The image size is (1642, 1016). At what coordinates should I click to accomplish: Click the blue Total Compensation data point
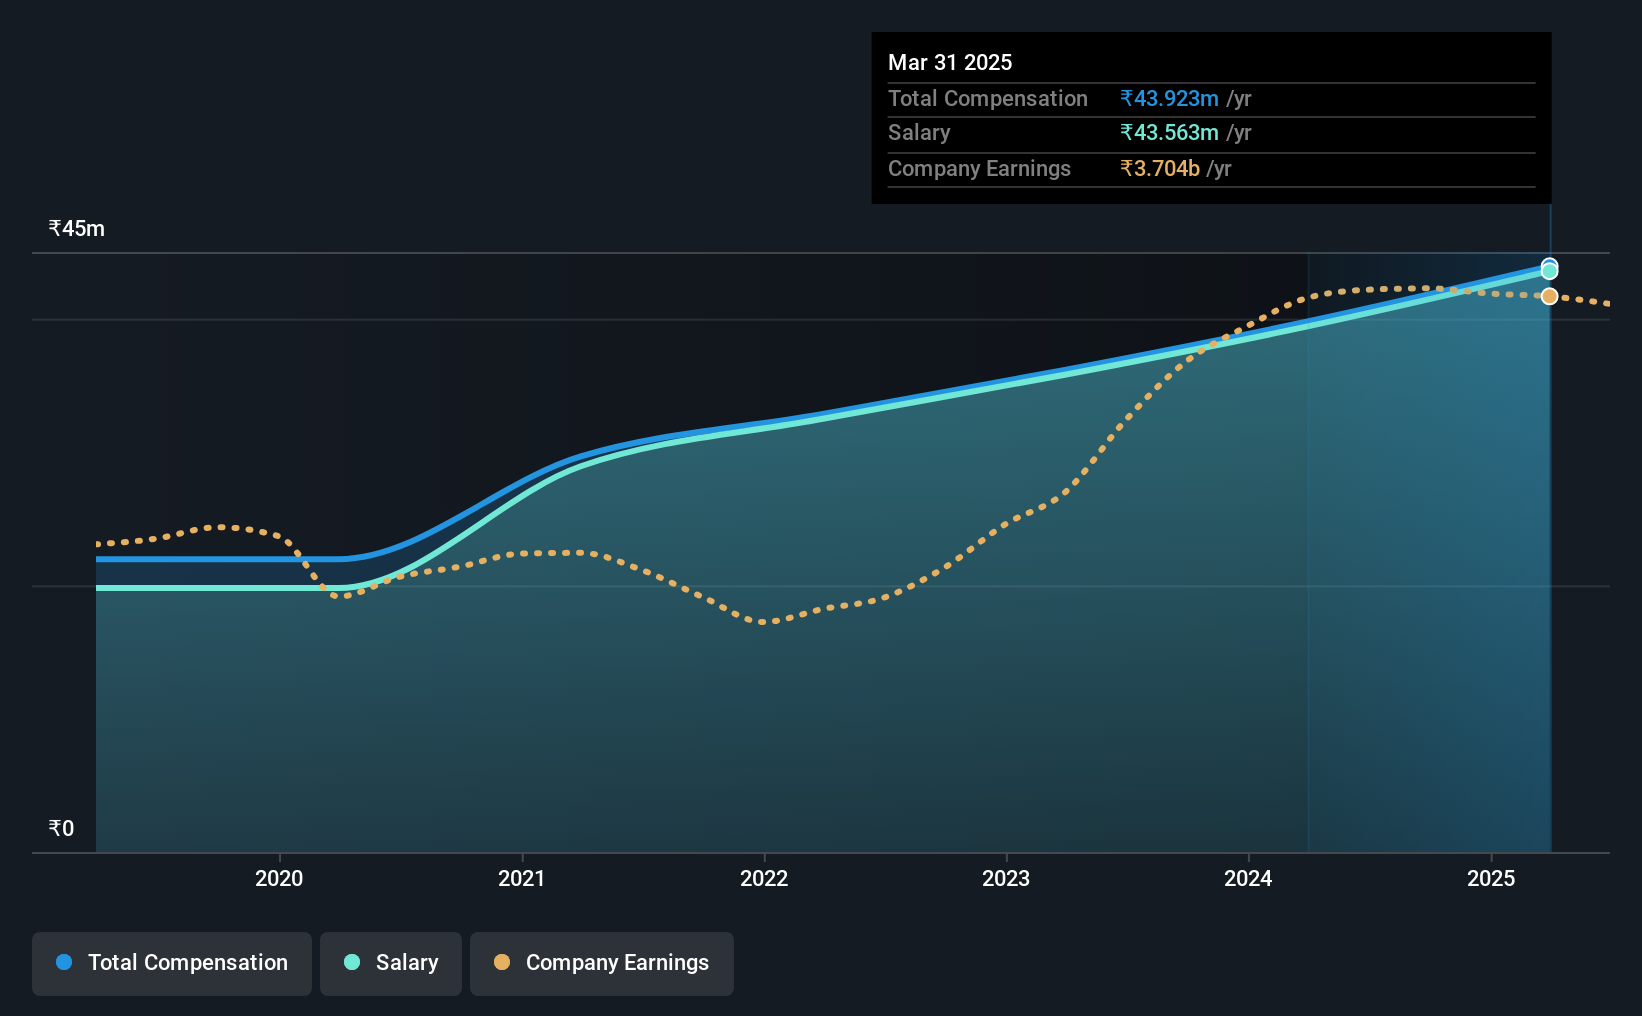click(x=1549, y=265)
